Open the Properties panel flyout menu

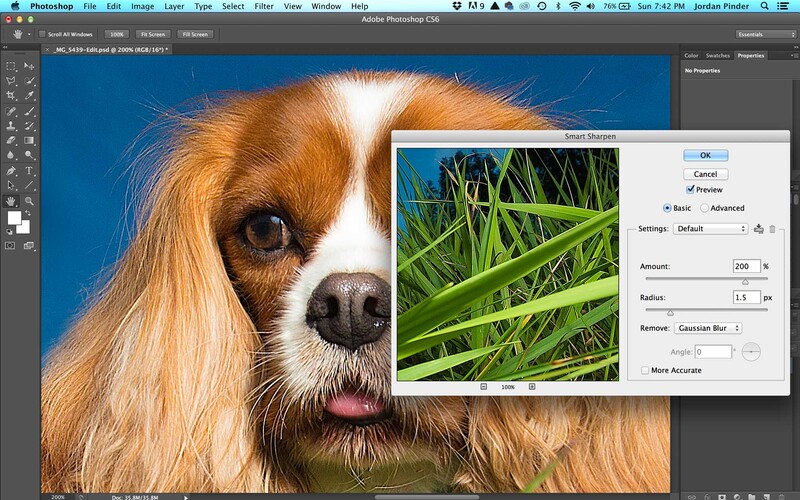point(793,55)
